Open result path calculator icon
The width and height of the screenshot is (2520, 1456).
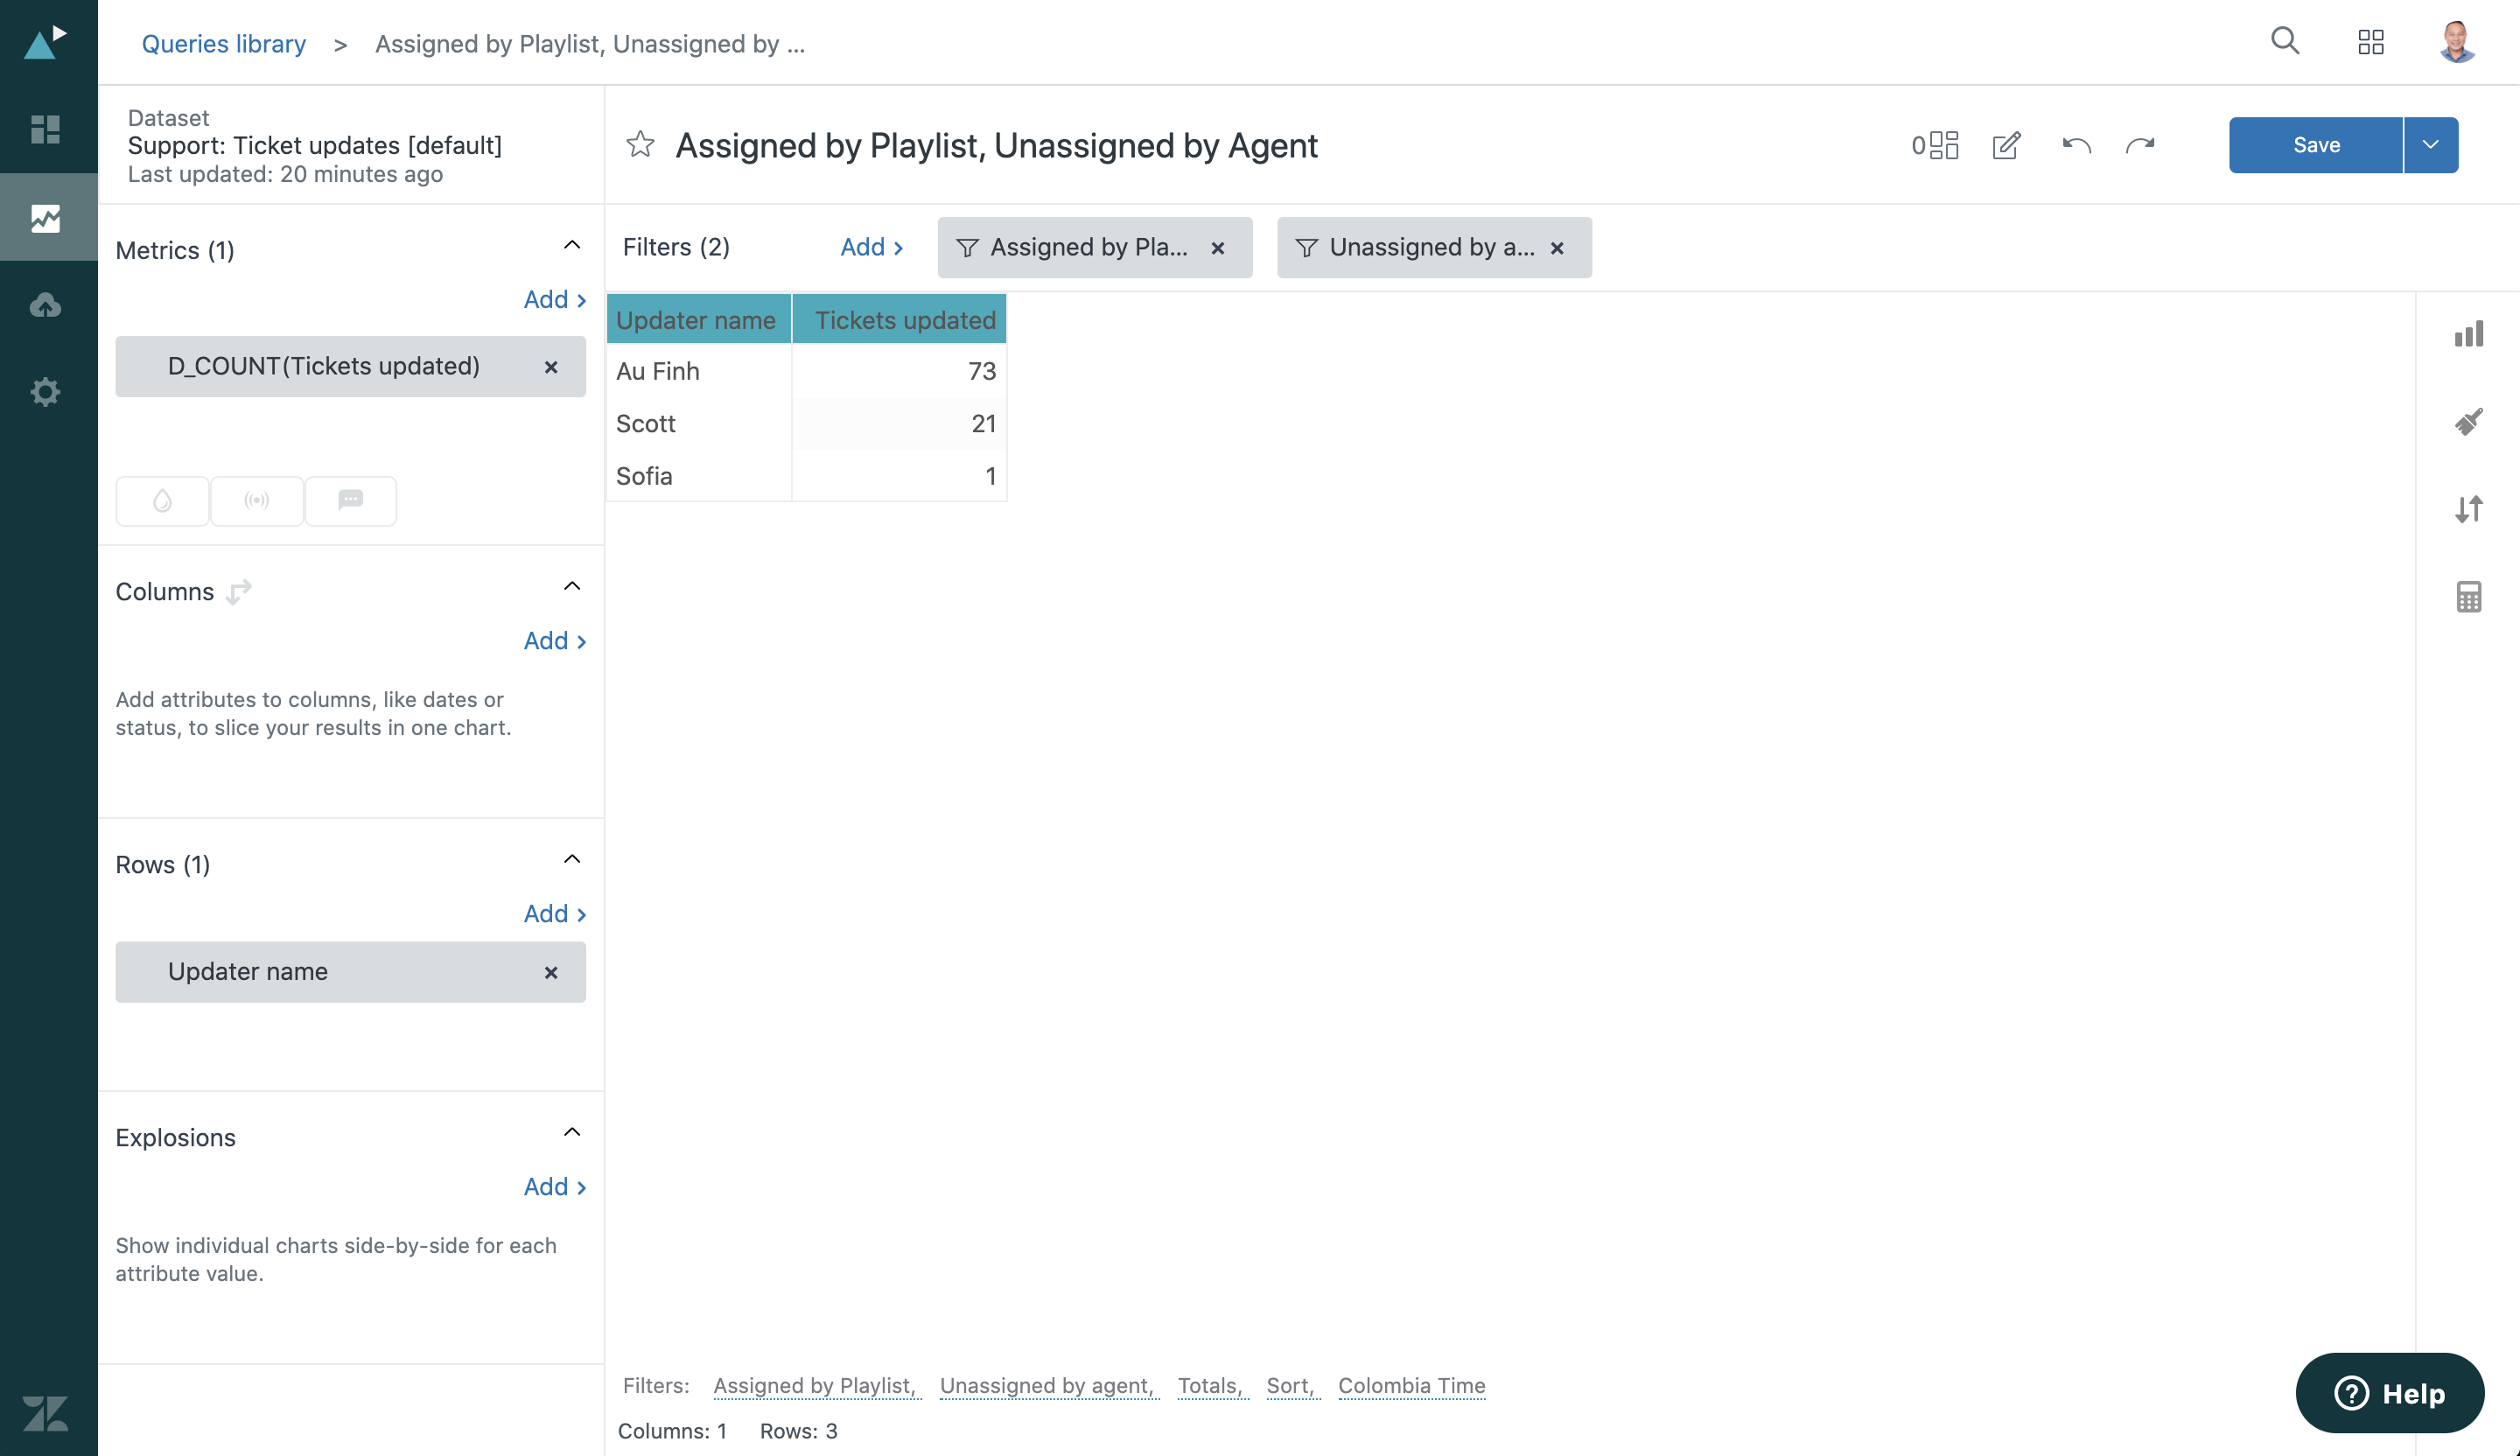tap(2468, 597)
